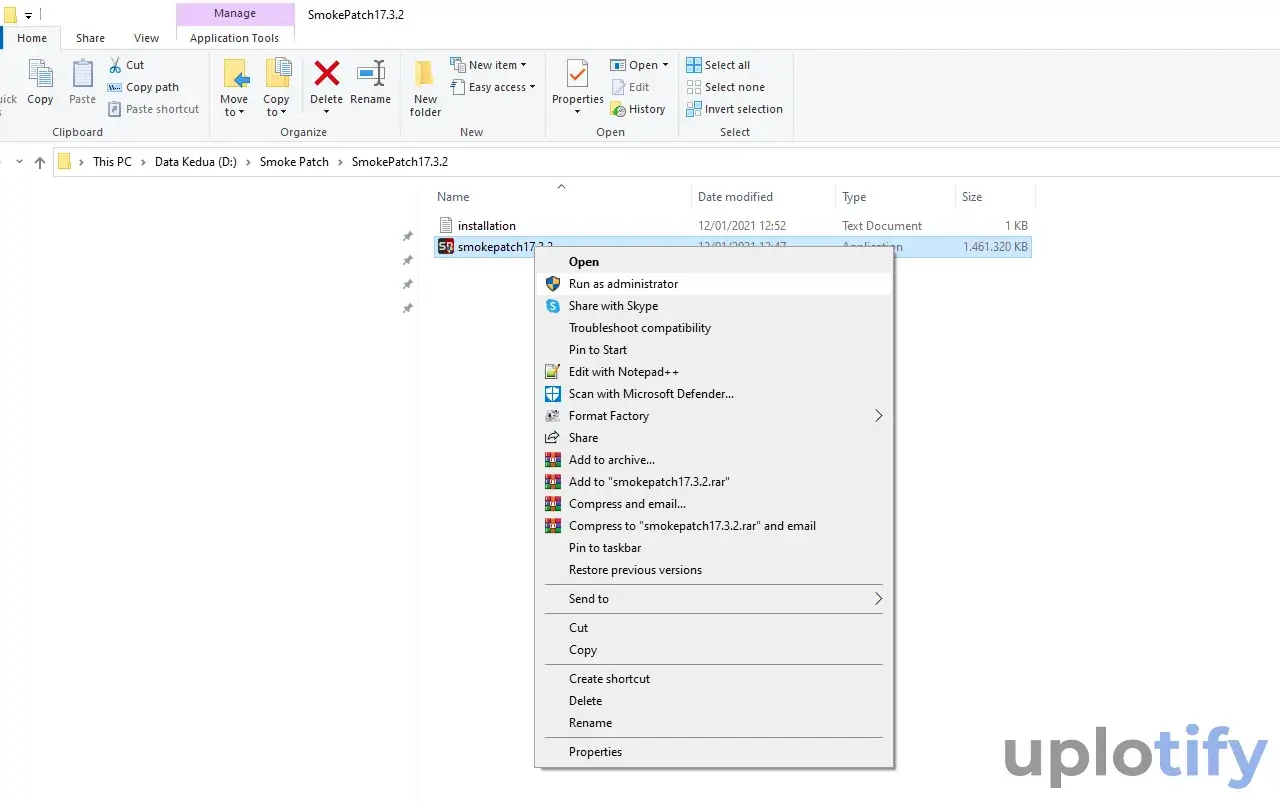
Task: Click This PC in address breadcrumb
Action: [112, 162]
